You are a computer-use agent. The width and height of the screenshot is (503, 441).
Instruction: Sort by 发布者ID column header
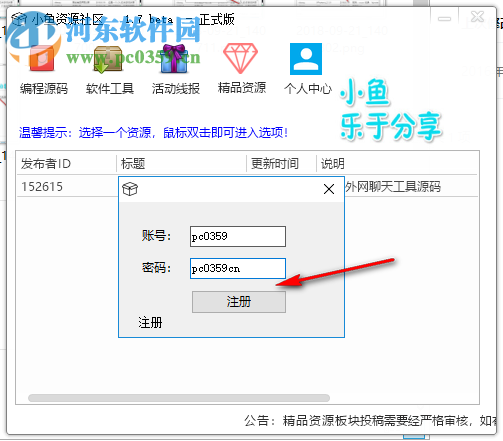67,164
